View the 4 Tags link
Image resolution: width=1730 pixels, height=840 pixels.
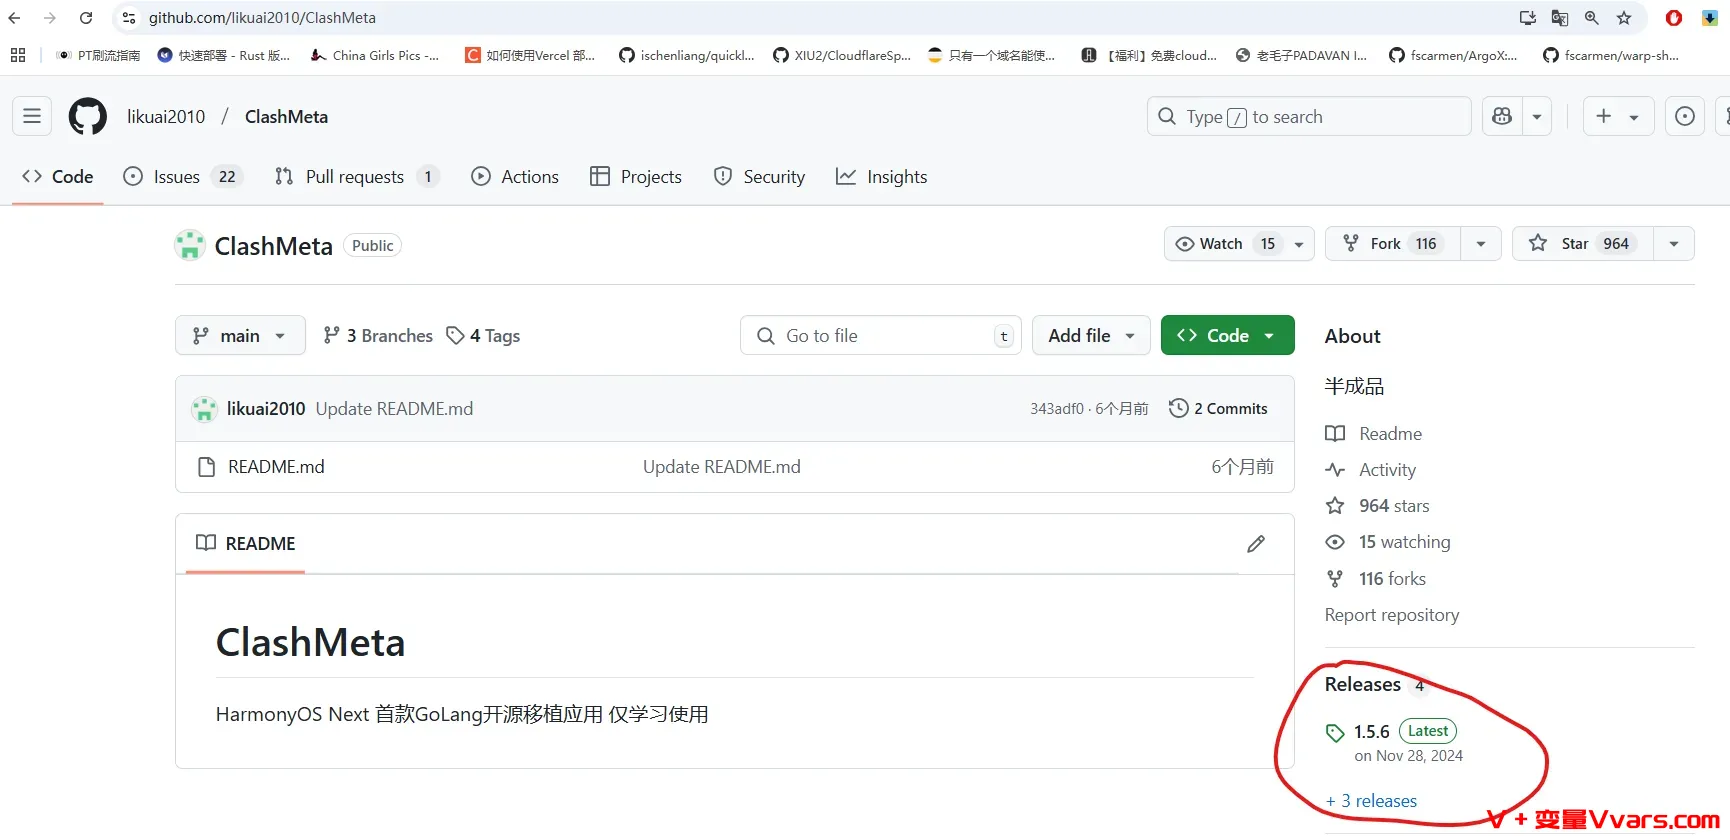[483, 336]
